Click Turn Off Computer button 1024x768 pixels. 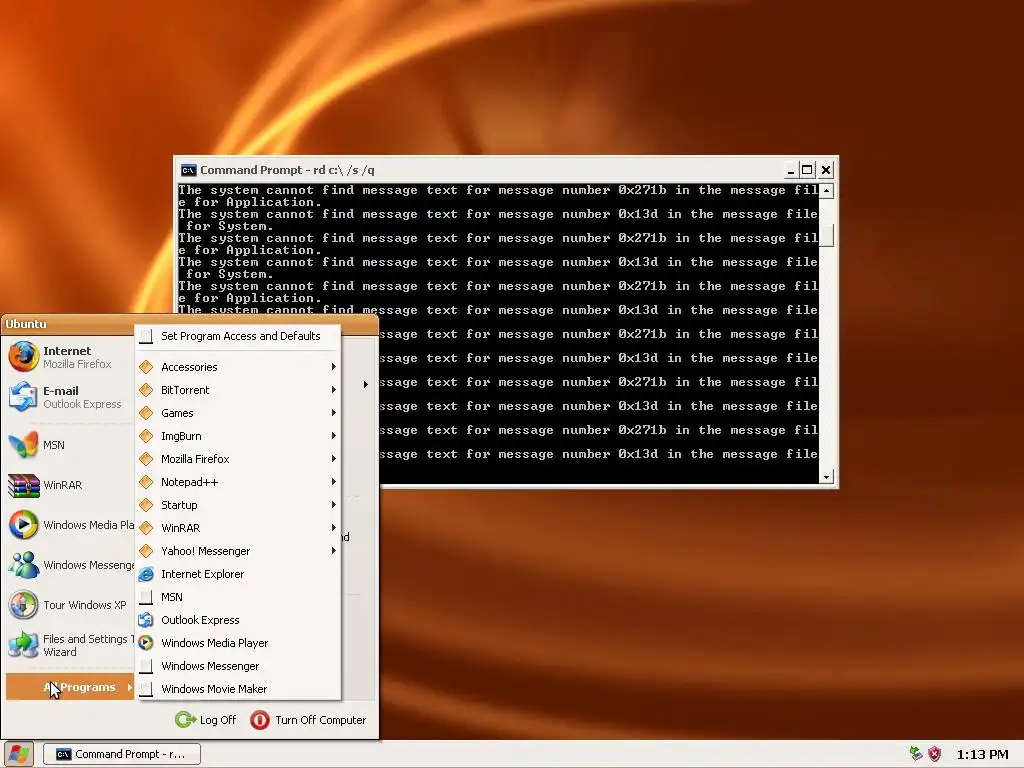(308, 720)
